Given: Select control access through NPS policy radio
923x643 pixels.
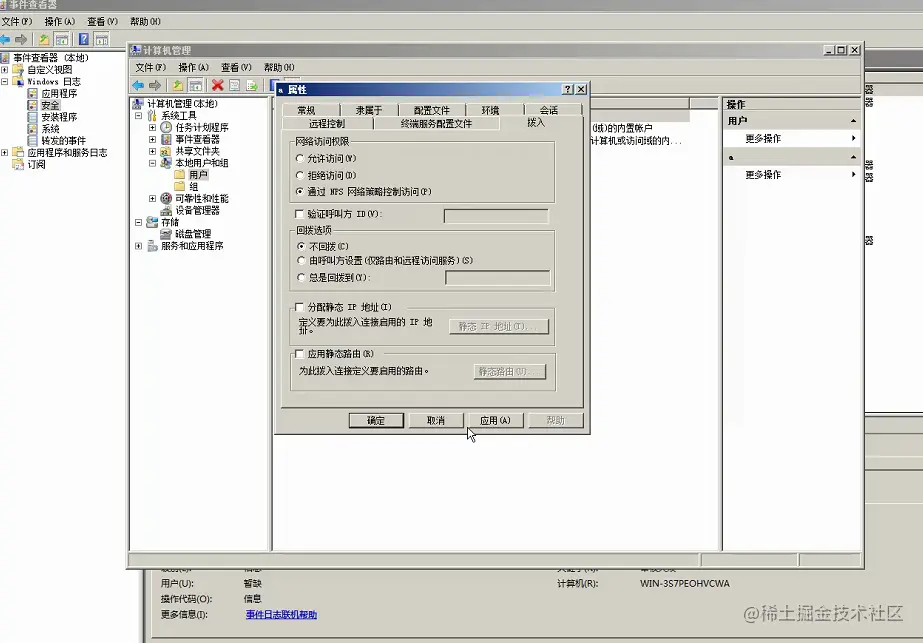Looking at the screenshot, I should (300, 191).
